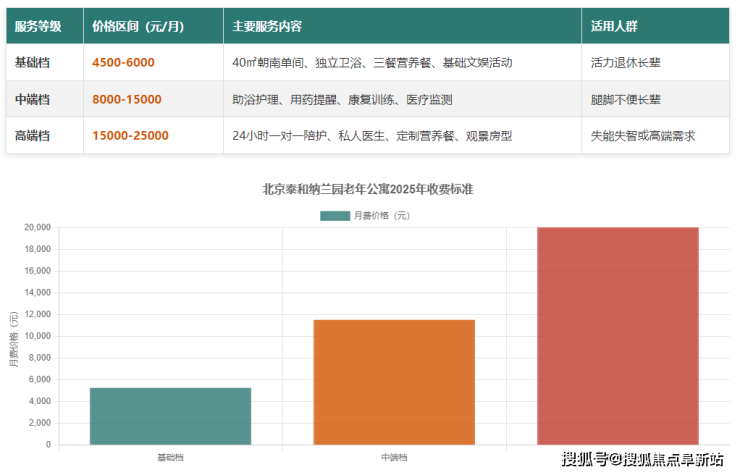Select the orange 中端档 bar in chart
The width and height of the screenshot is (740, 475).
pyautogui.click(x=394, y=382)
